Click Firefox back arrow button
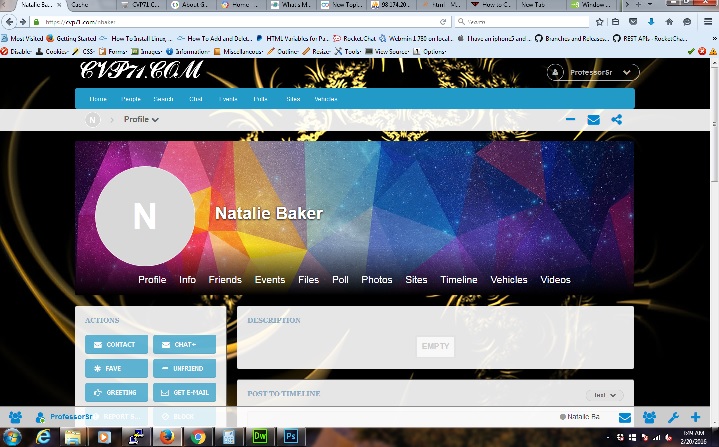Image resolution: width=719 pixels, height=447 pixels. pos(10,22)
